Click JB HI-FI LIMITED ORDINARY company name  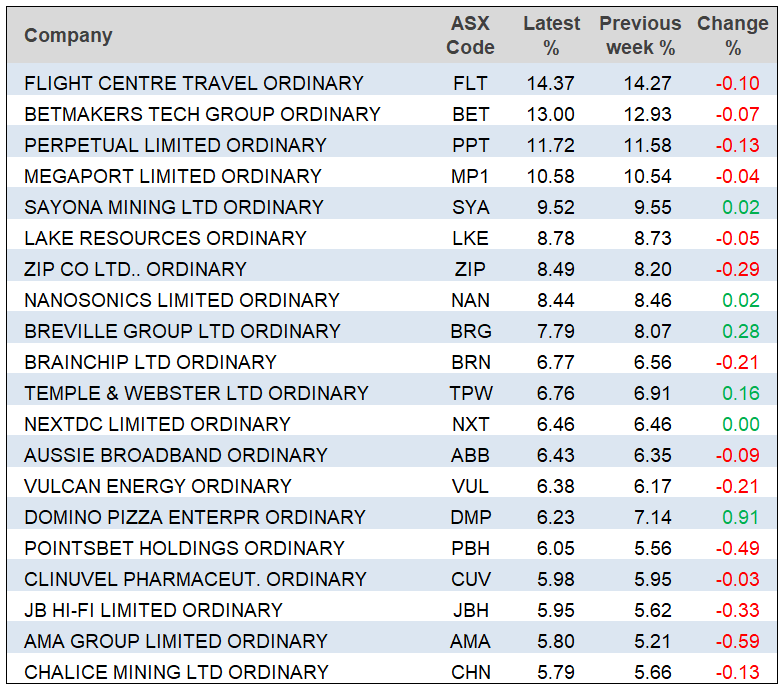point(153,610)
